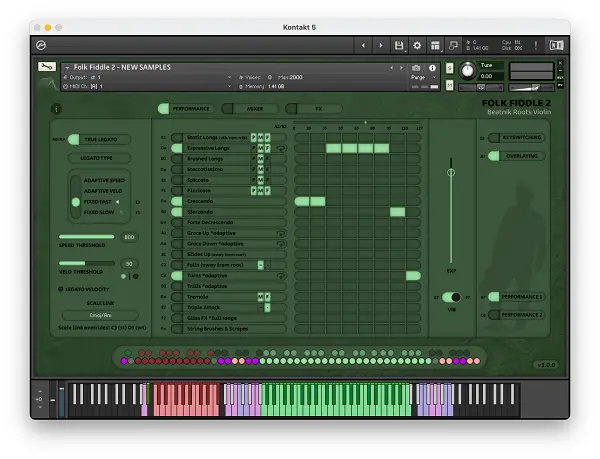Screen dimensions: 600x459
Task: Toggle the minimized view icon
Action: click(453, 46)
